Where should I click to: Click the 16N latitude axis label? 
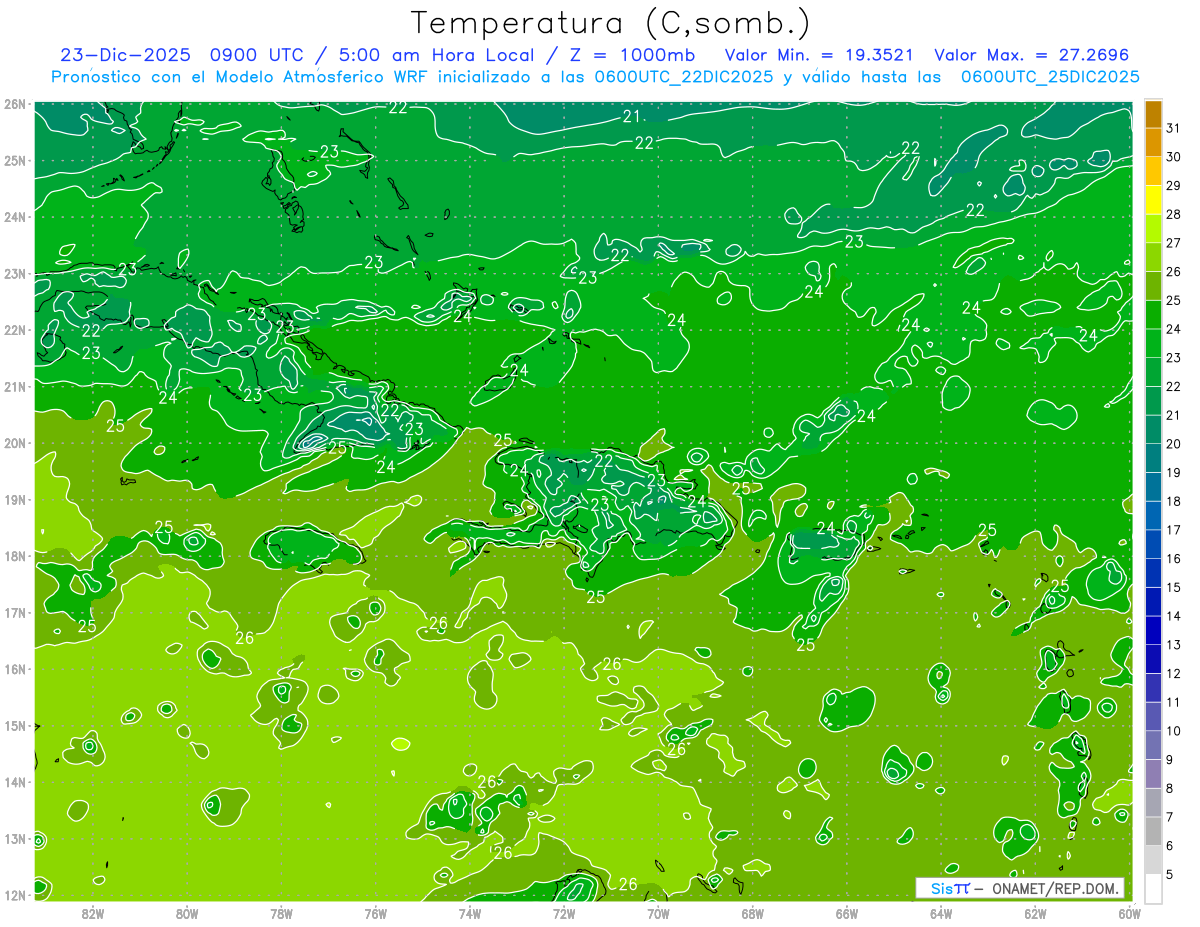click(15, 669)
